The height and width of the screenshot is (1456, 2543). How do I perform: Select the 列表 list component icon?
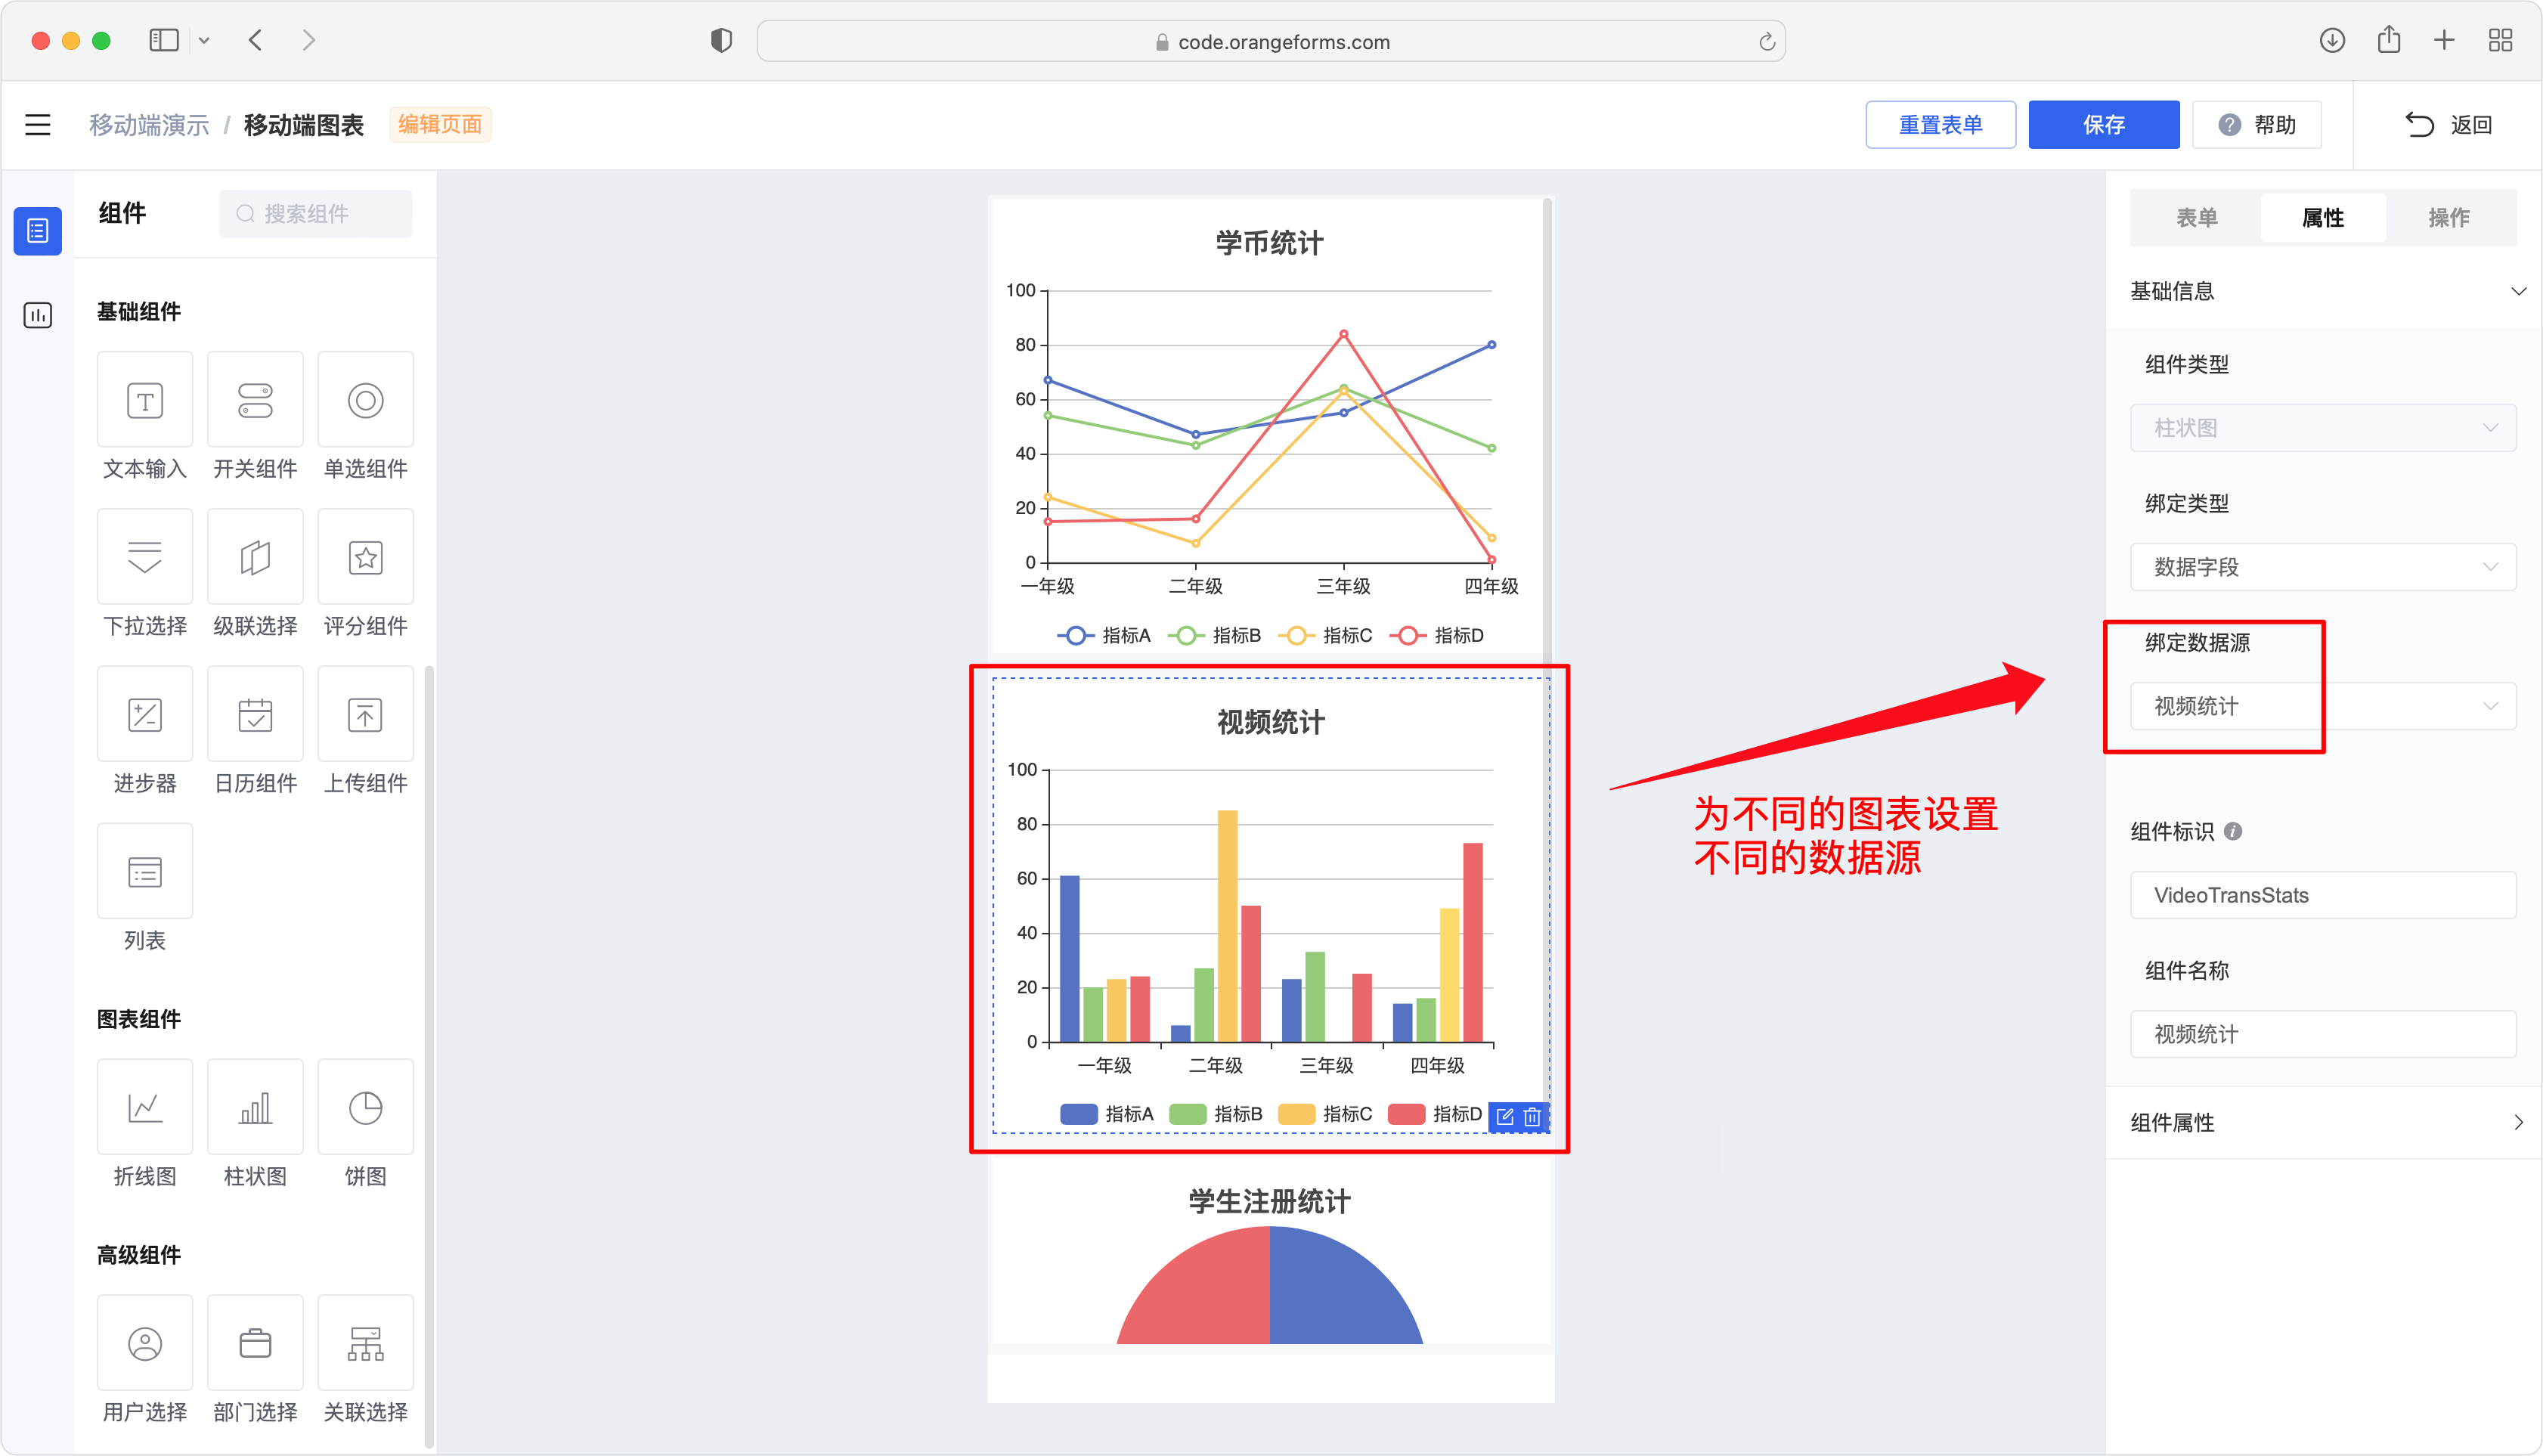point(145,871)
